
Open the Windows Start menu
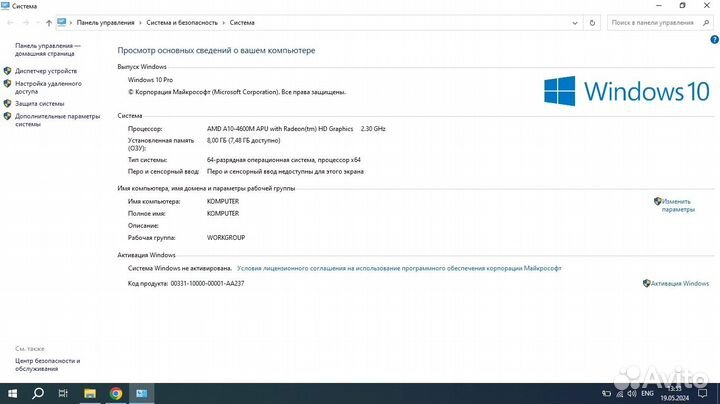click(12, 393)
